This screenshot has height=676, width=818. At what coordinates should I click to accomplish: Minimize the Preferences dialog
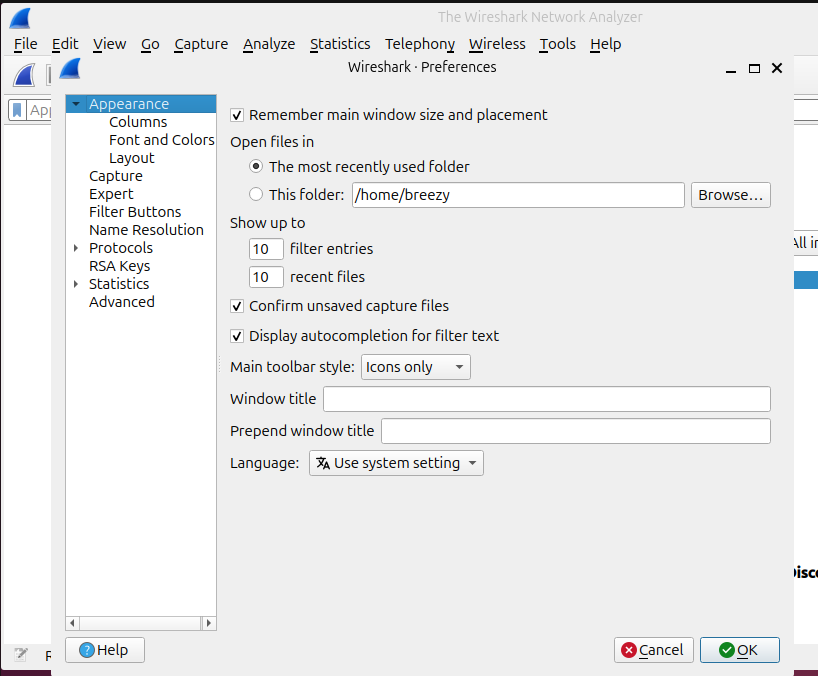click(731, 69)
